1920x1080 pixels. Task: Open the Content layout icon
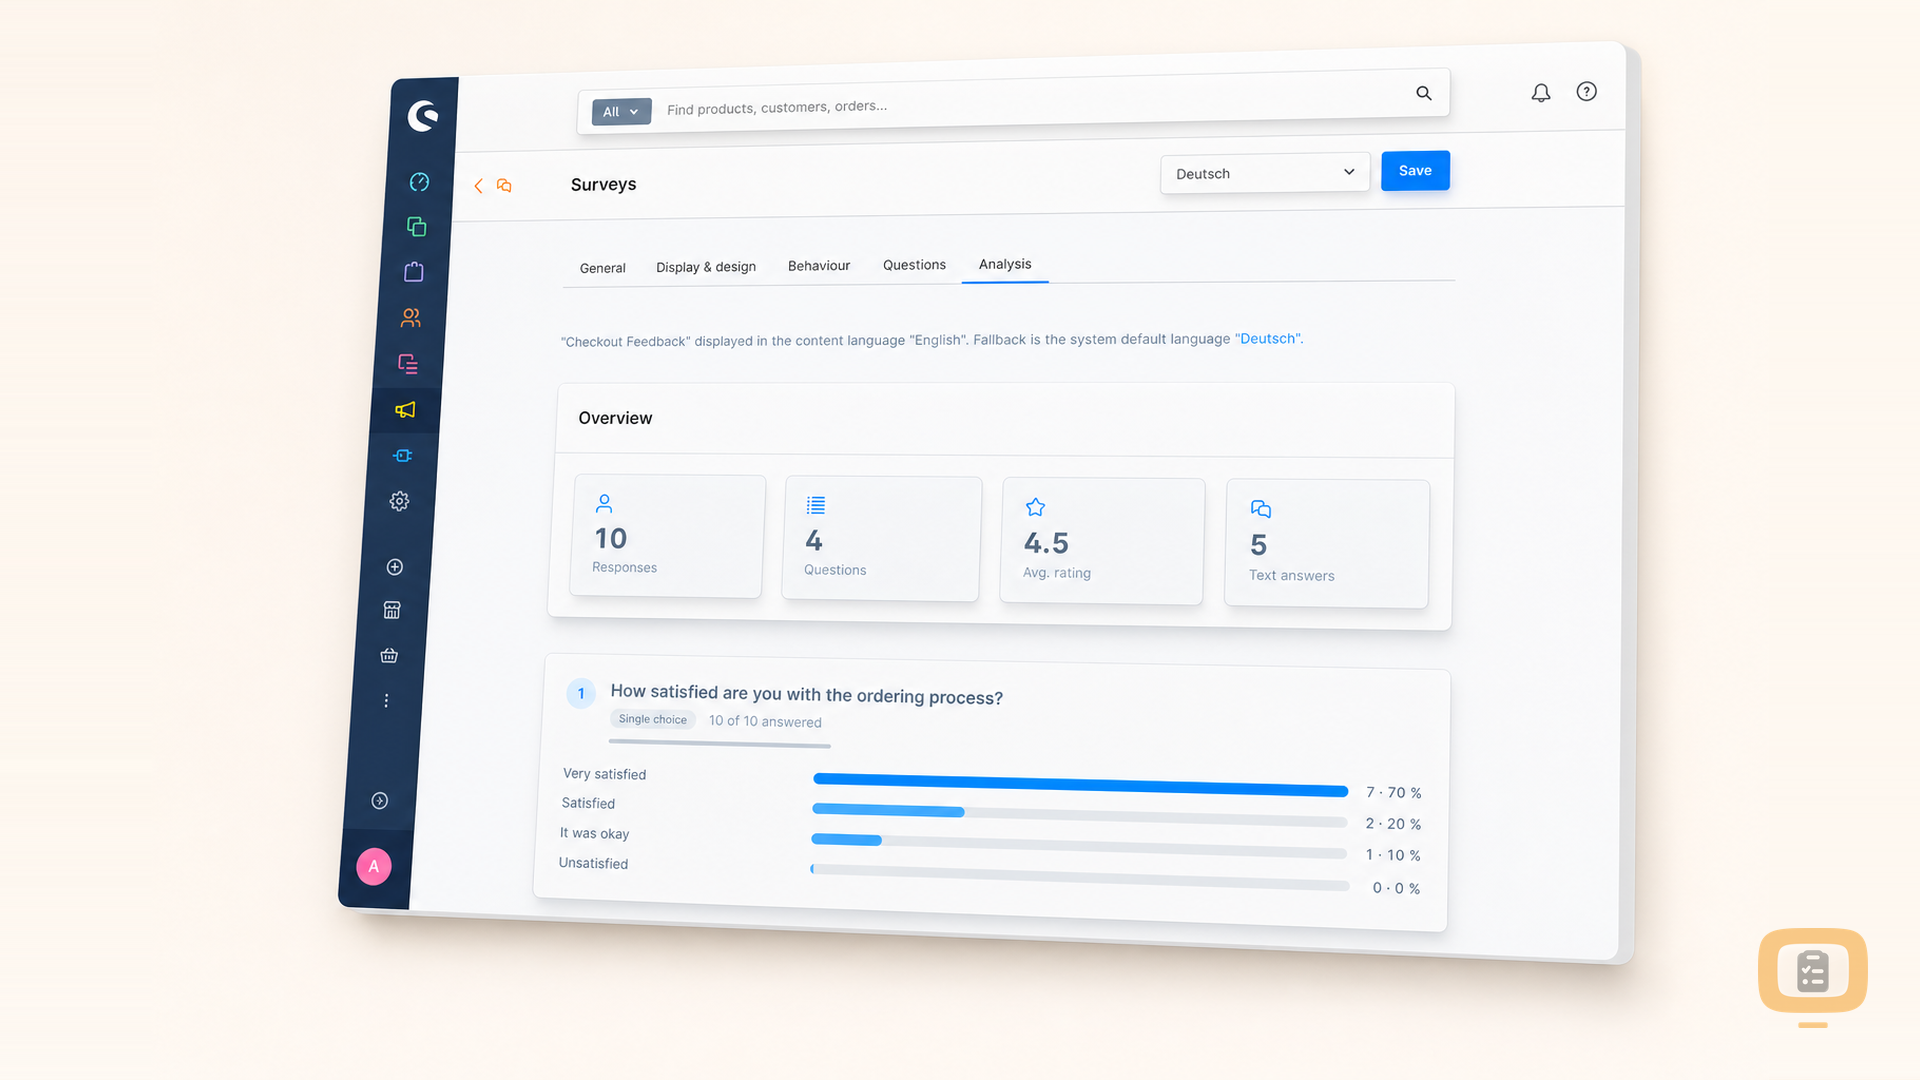[x=408, y=364]
